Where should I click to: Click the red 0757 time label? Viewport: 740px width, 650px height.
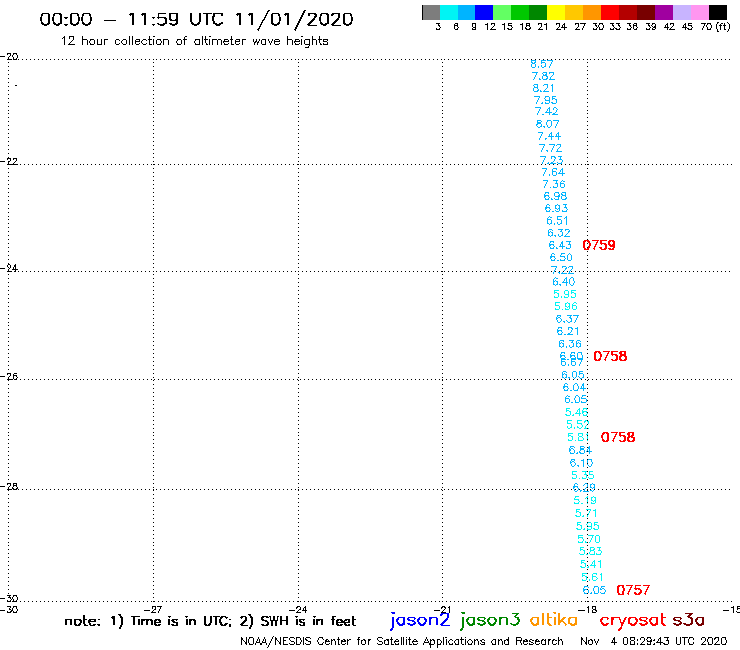pos(633,590)
